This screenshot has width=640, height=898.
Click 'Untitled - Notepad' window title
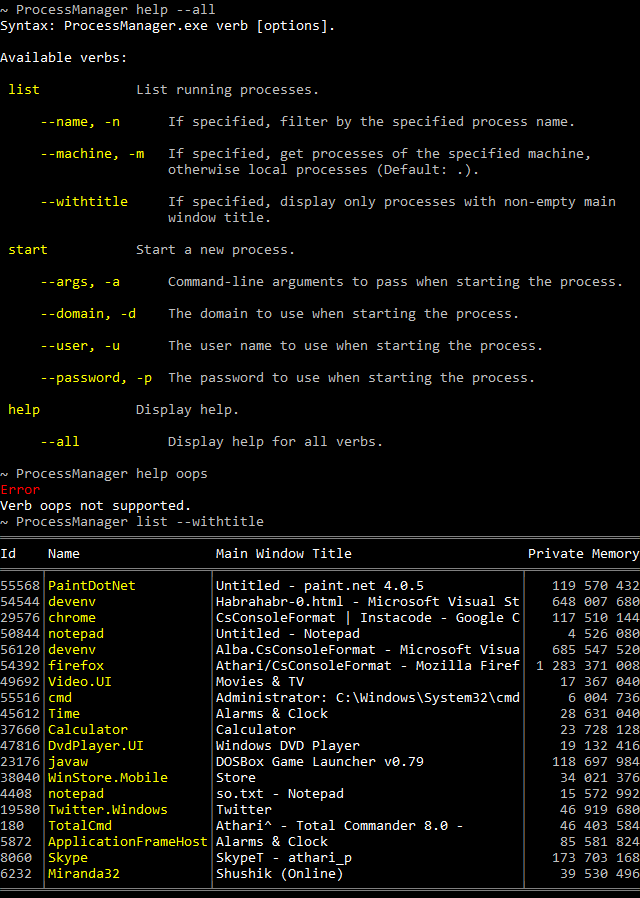[x=287, y=634]
